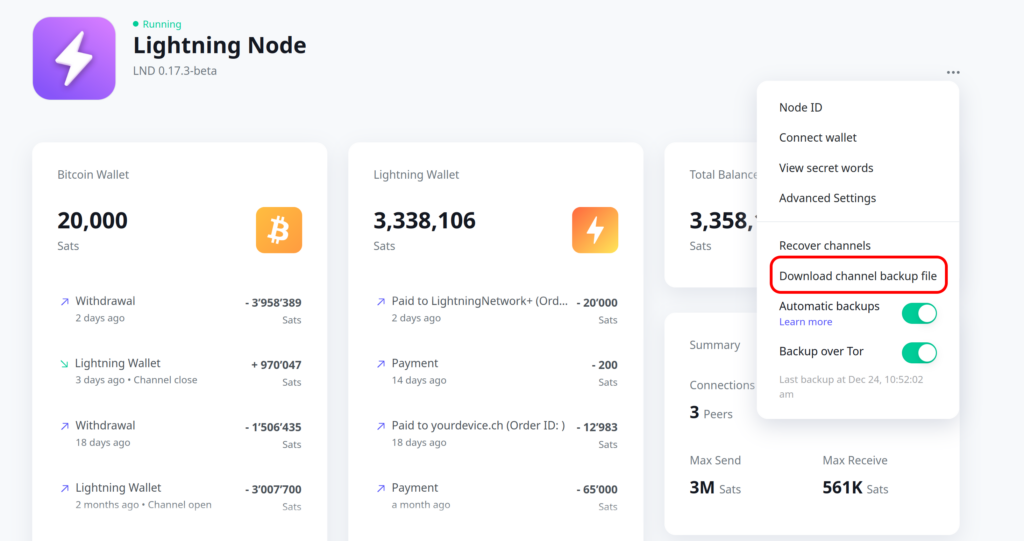The width and height of the screenshot is (1024, 541).
Task: Click the Lightning Node title
Action: (x=219, y=45)
